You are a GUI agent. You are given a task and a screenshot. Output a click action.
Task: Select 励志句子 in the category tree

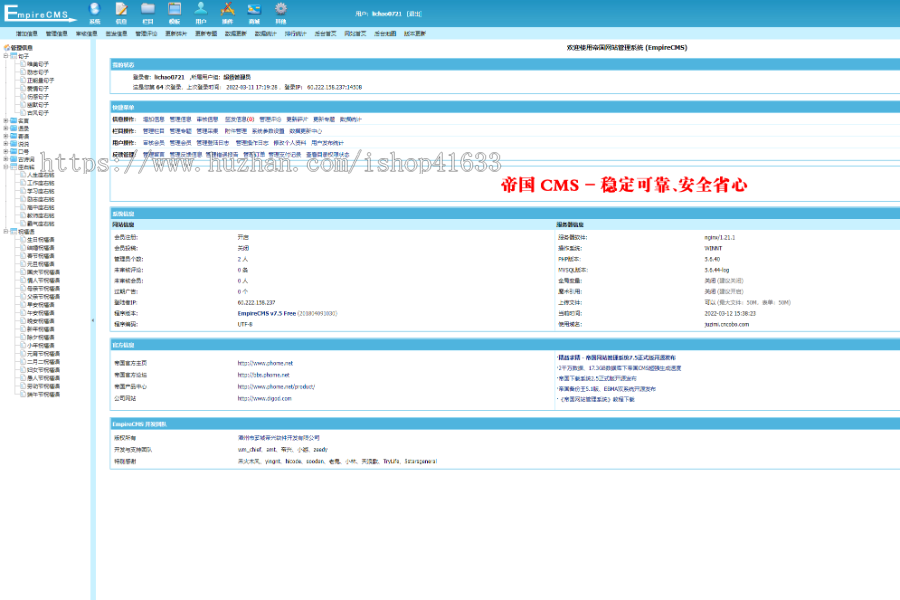click(38, 72)
